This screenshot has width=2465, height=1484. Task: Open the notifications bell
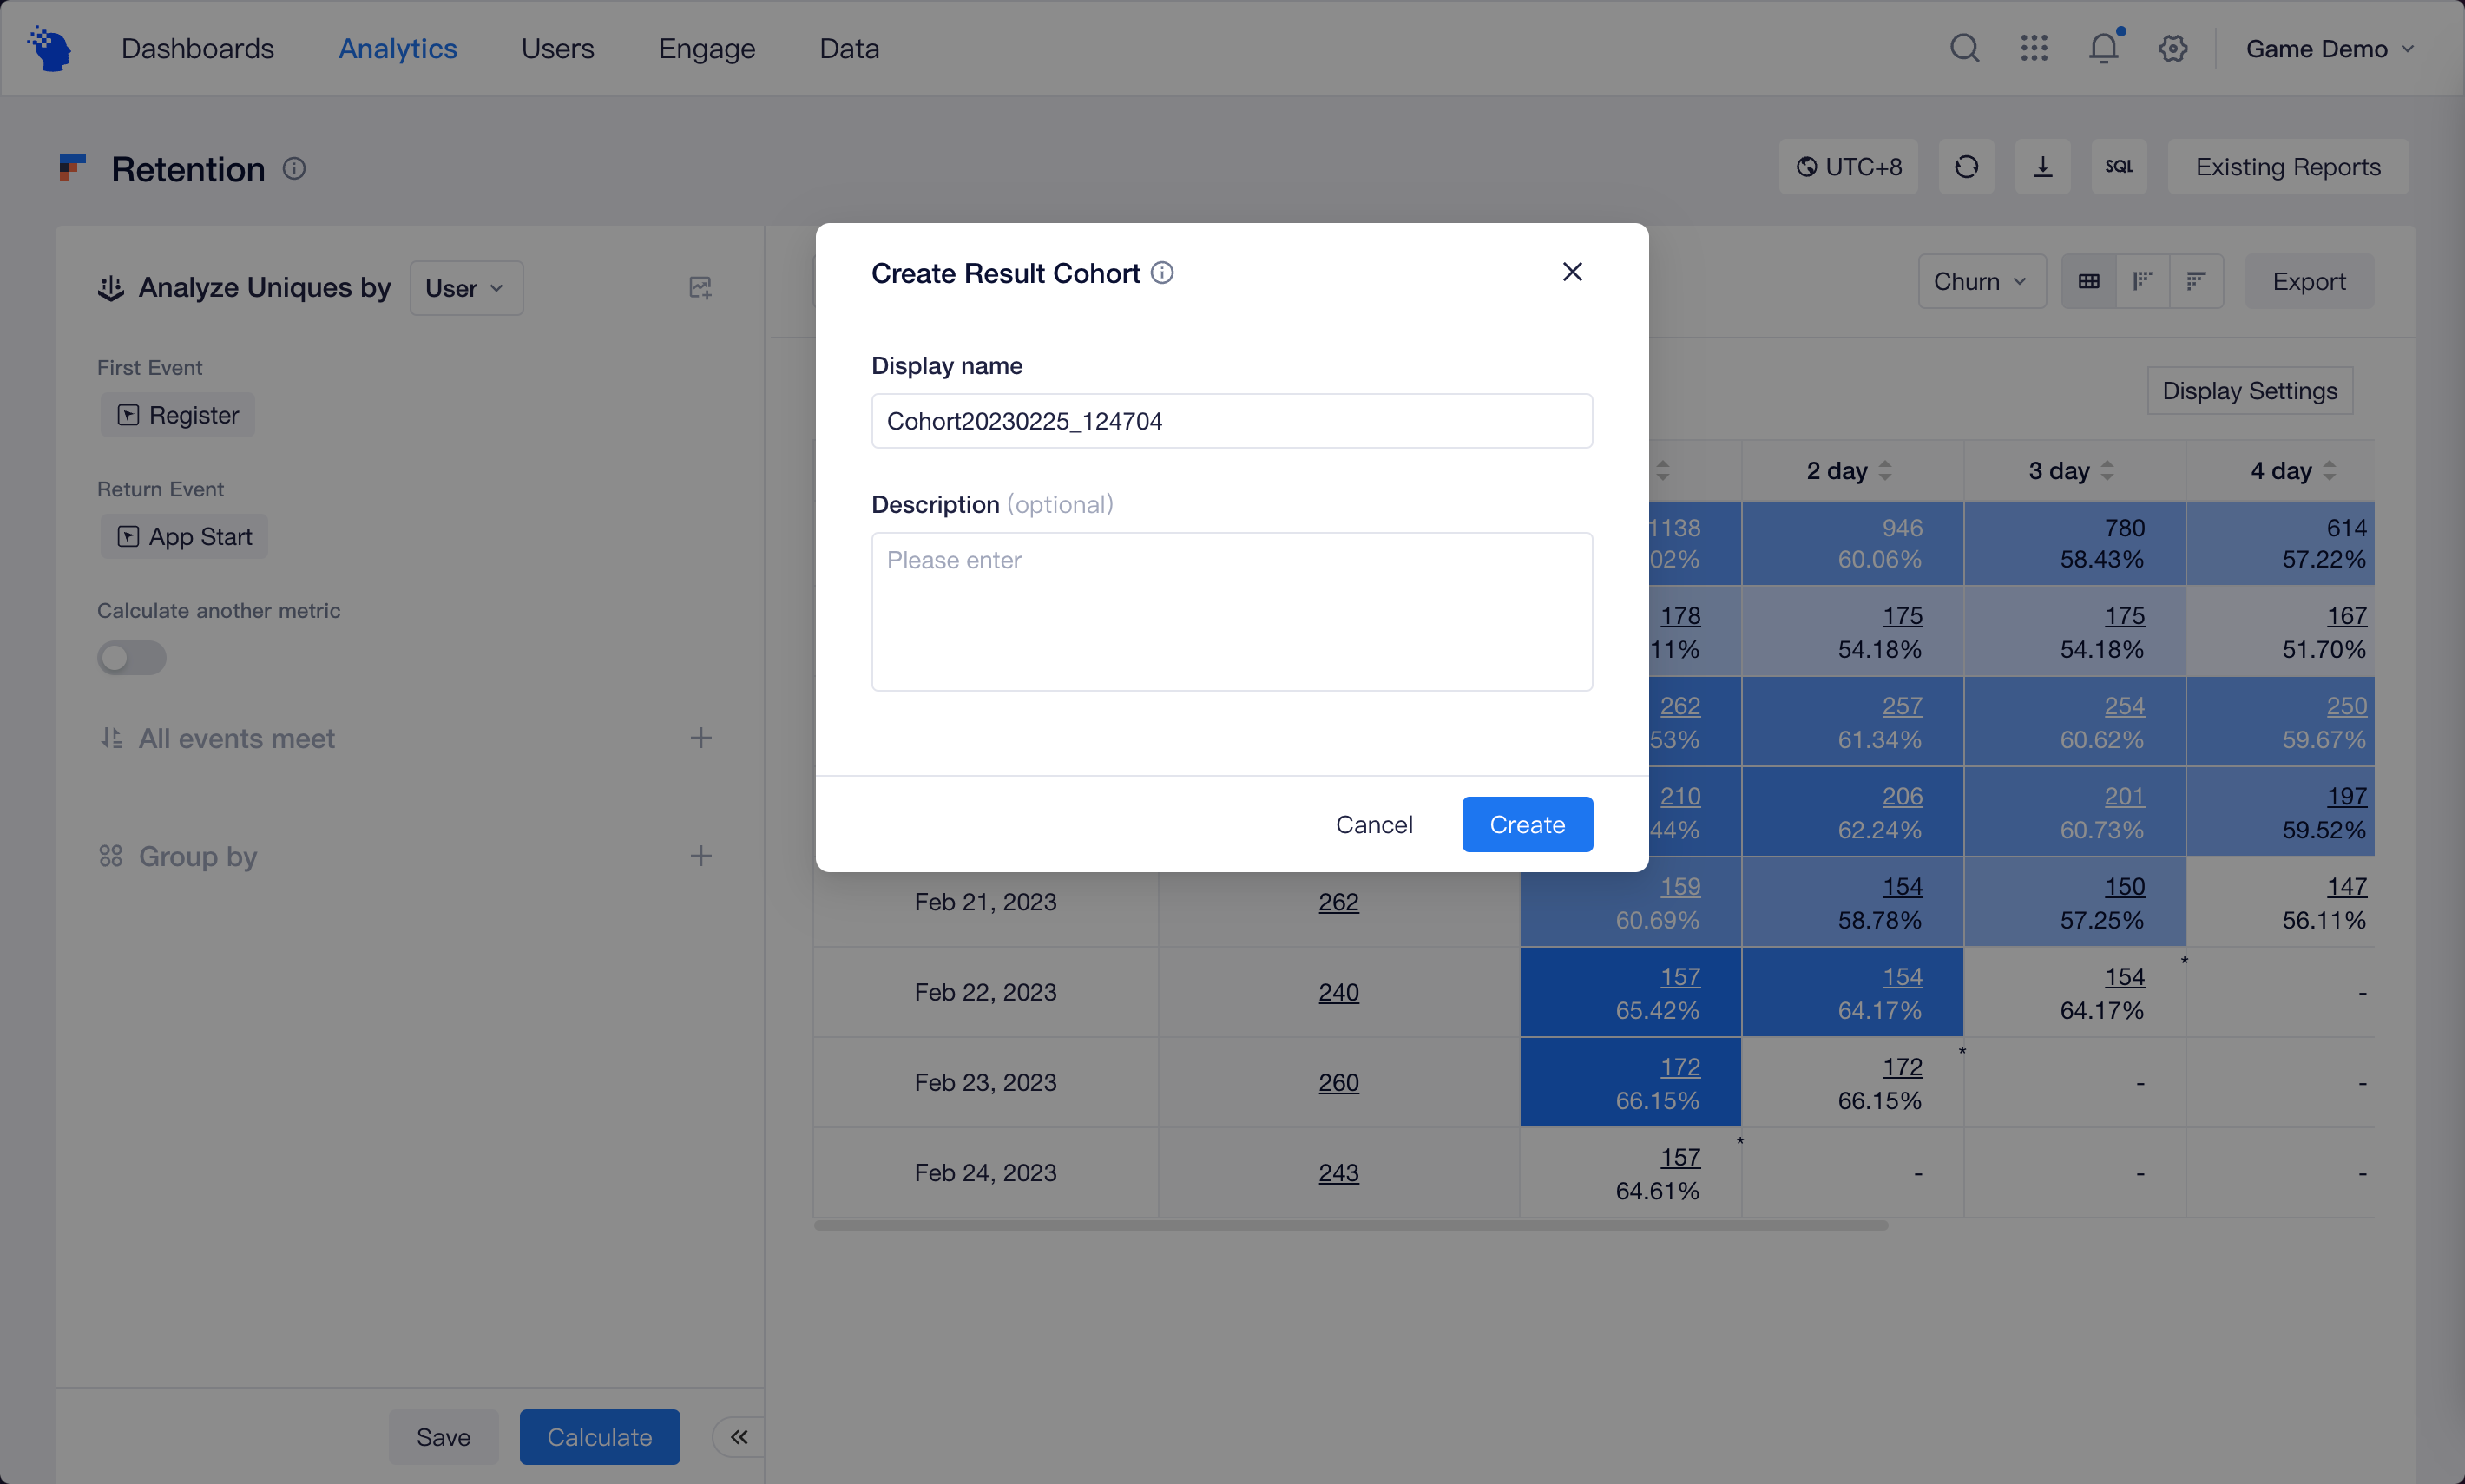[2104, 48]
